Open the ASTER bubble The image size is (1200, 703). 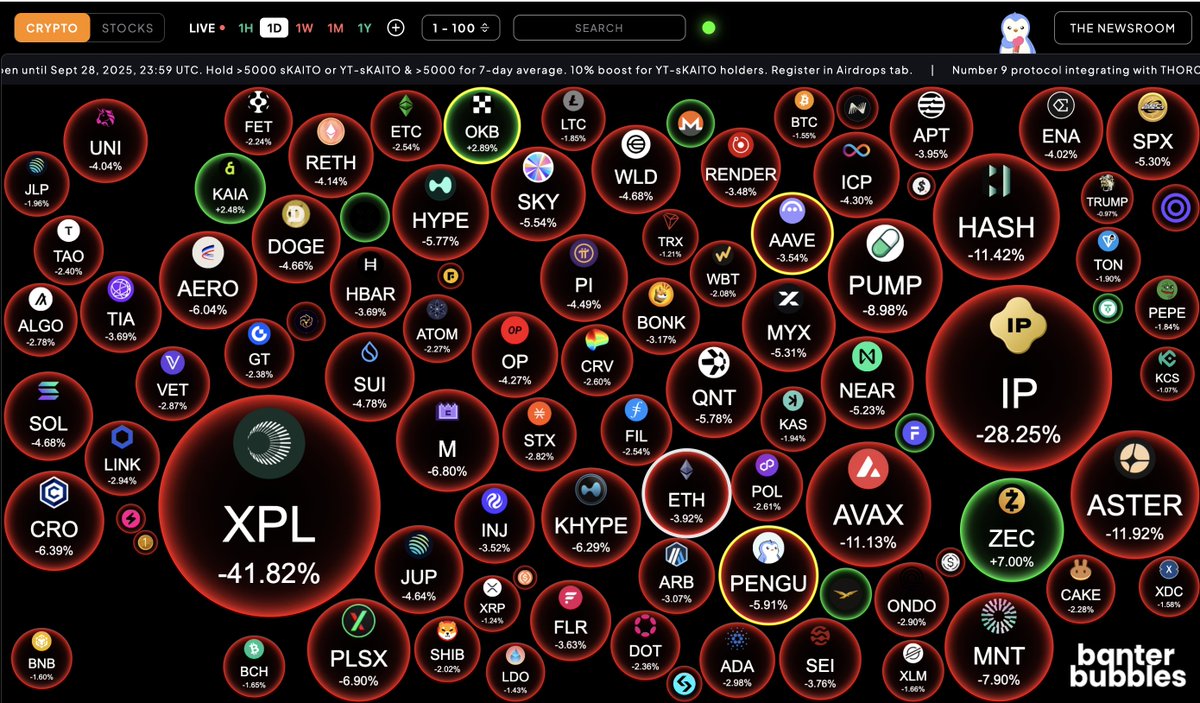(1135, 493)
